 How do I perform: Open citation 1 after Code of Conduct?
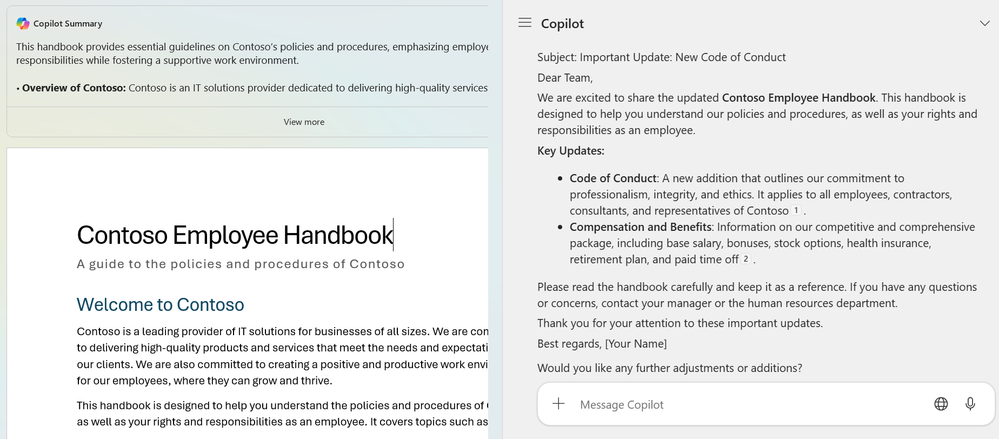[x=796, y=210]
